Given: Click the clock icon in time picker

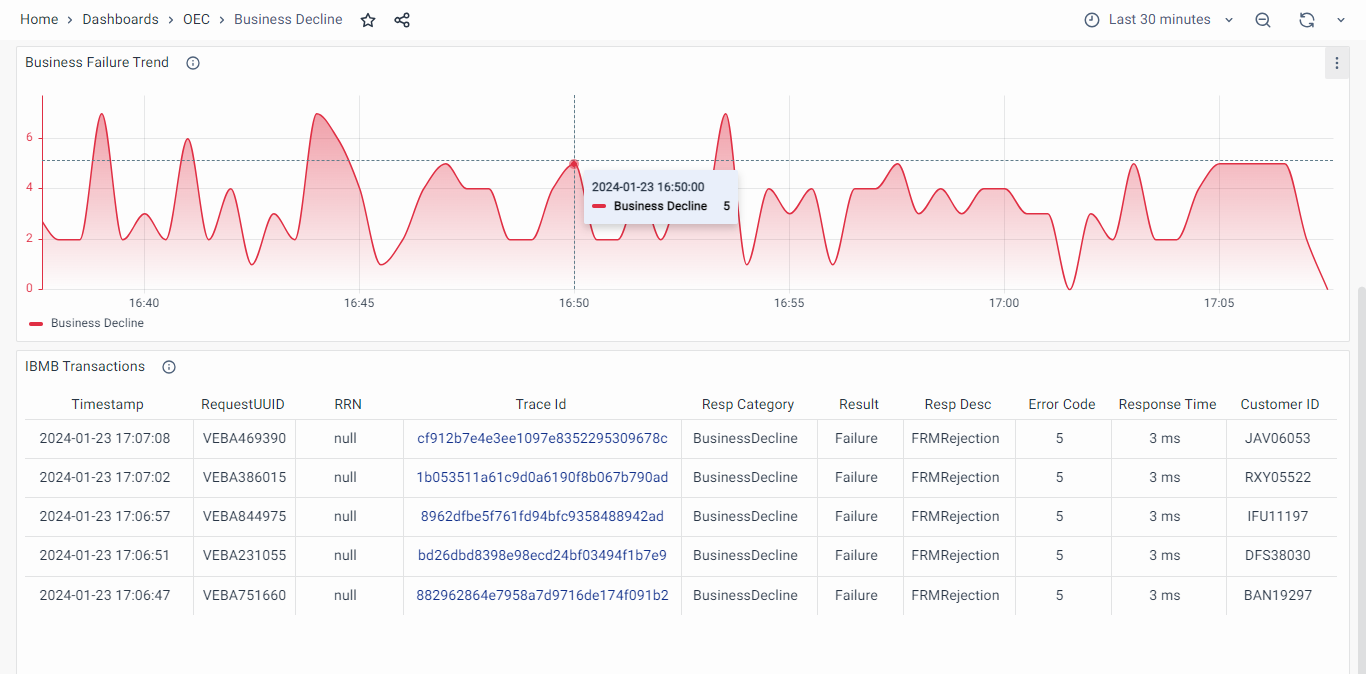Looking at the screenshot, I should point(1092,20).
